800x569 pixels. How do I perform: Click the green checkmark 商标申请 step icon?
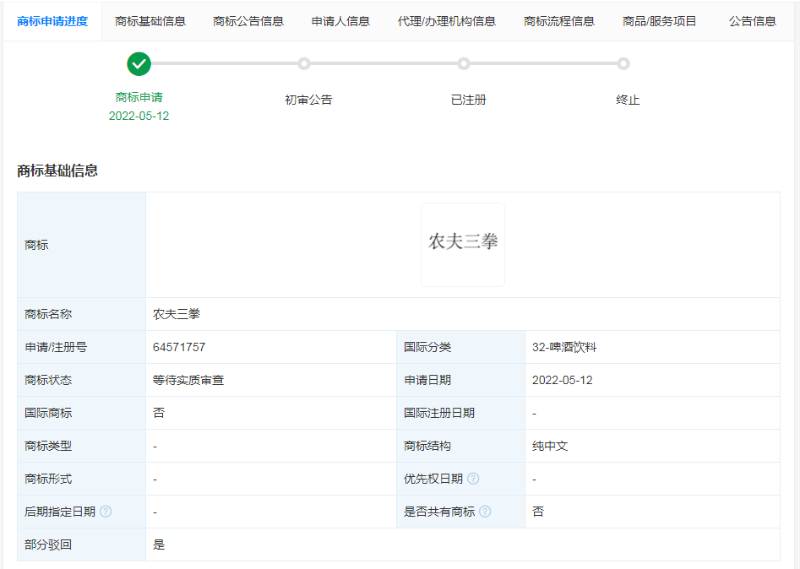tap(139, 64)
